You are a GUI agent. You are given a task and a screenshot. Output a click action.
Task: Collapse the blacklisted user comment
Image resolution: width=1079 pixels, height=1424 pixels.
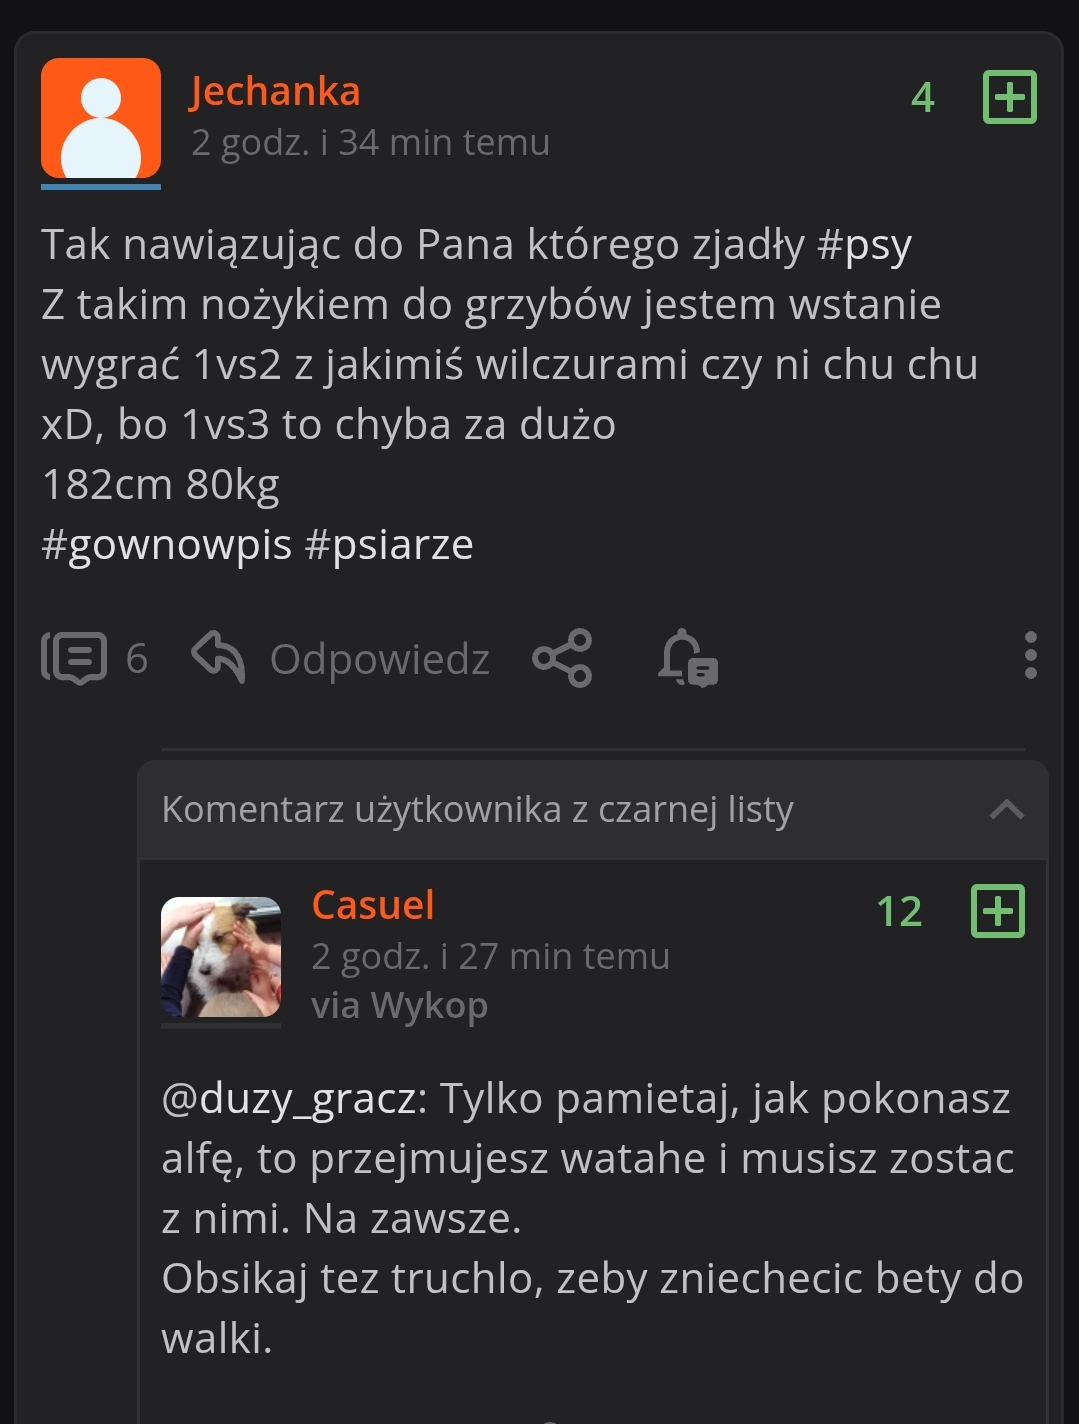point(1006,809)
